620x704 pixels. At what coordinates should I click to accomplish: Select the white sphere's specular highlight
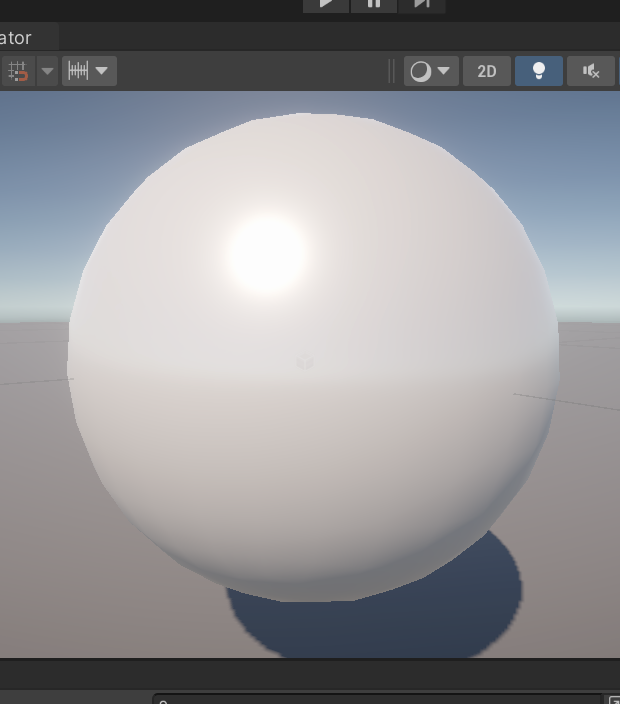[267, 254]
